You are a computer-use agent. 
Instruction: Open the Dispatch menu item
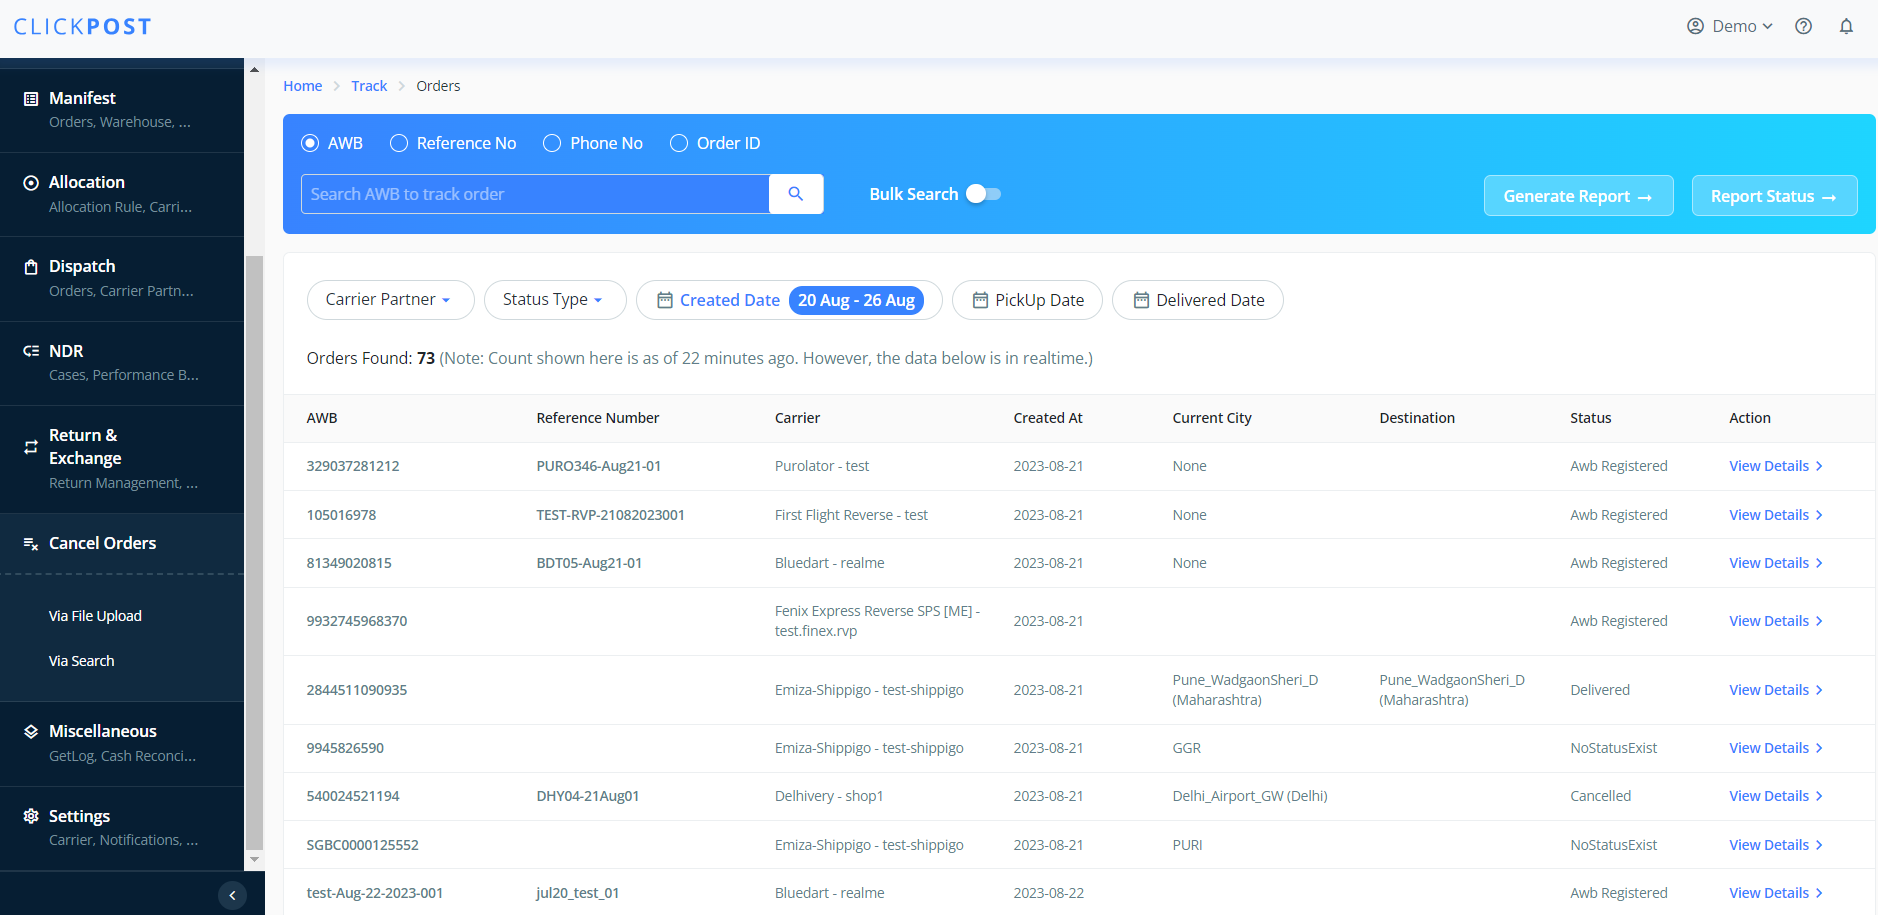pyautogui.click(x=122, y=279)
